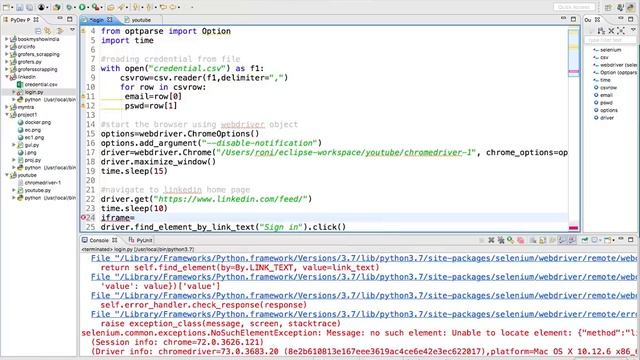Switch to the PyDev perspective icon at top right
640x360 pixels.
[x=631, y=7]
